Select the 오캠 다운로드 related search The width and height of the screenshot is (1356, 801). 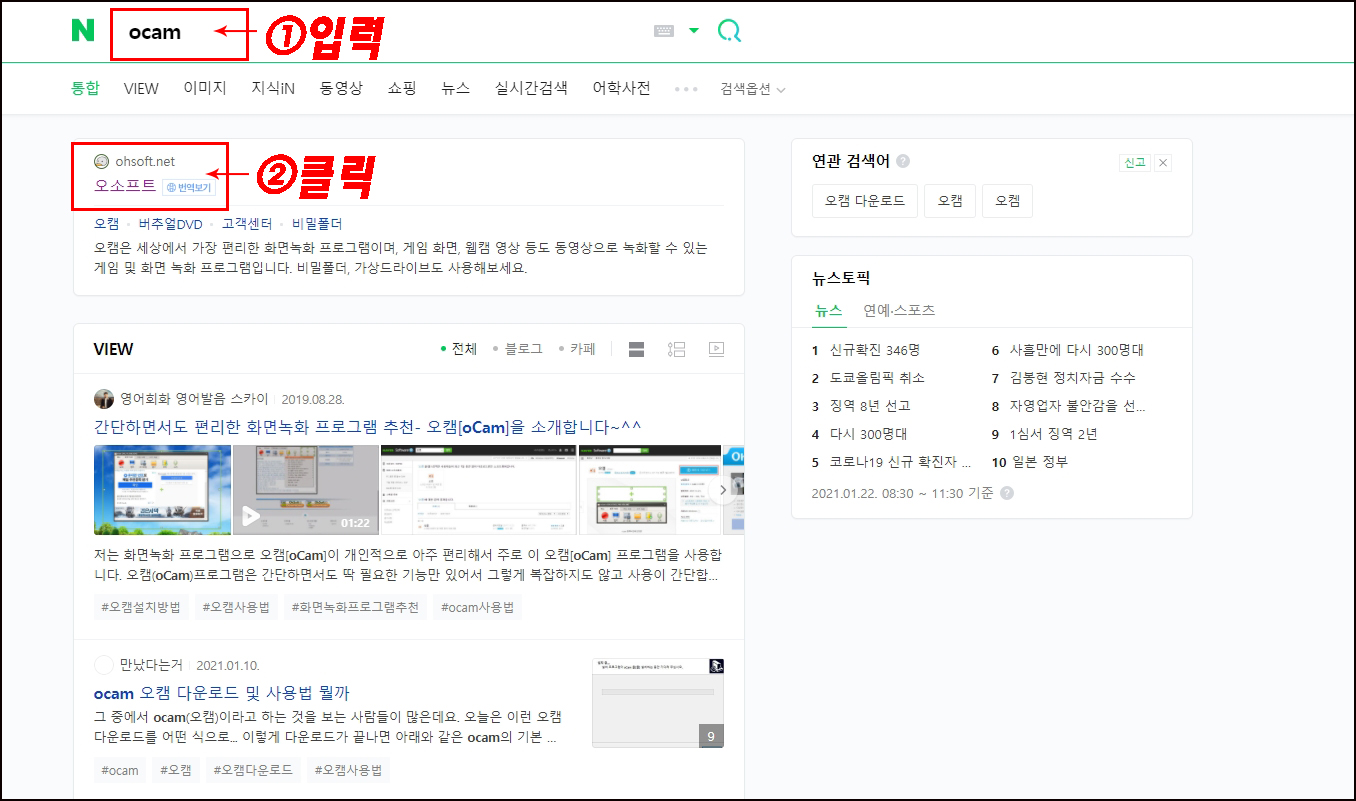(x=864, y=201)
